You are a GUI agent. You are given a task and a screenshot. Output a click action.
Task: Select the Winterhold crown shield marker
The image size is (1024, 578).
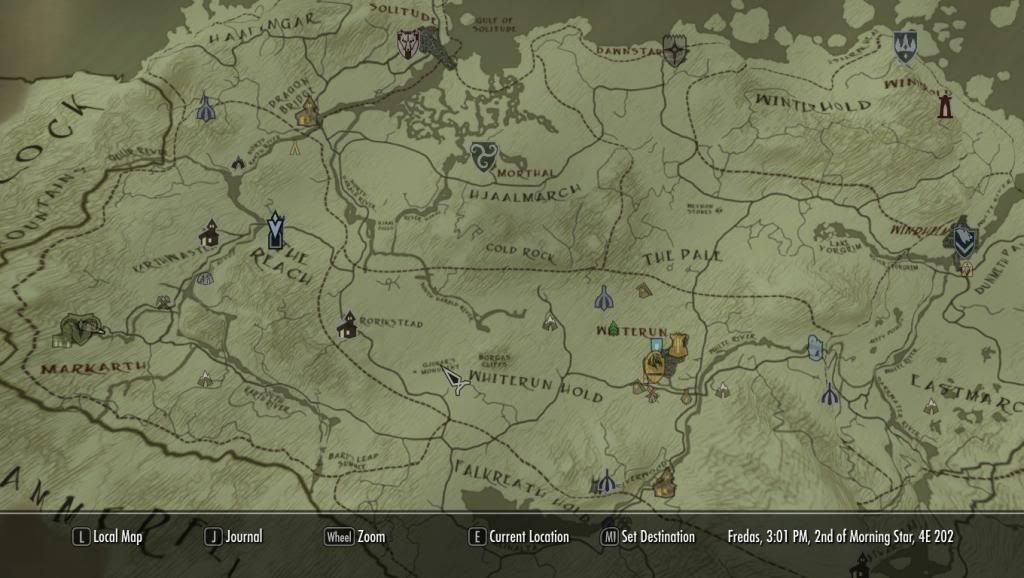point(905,44)
